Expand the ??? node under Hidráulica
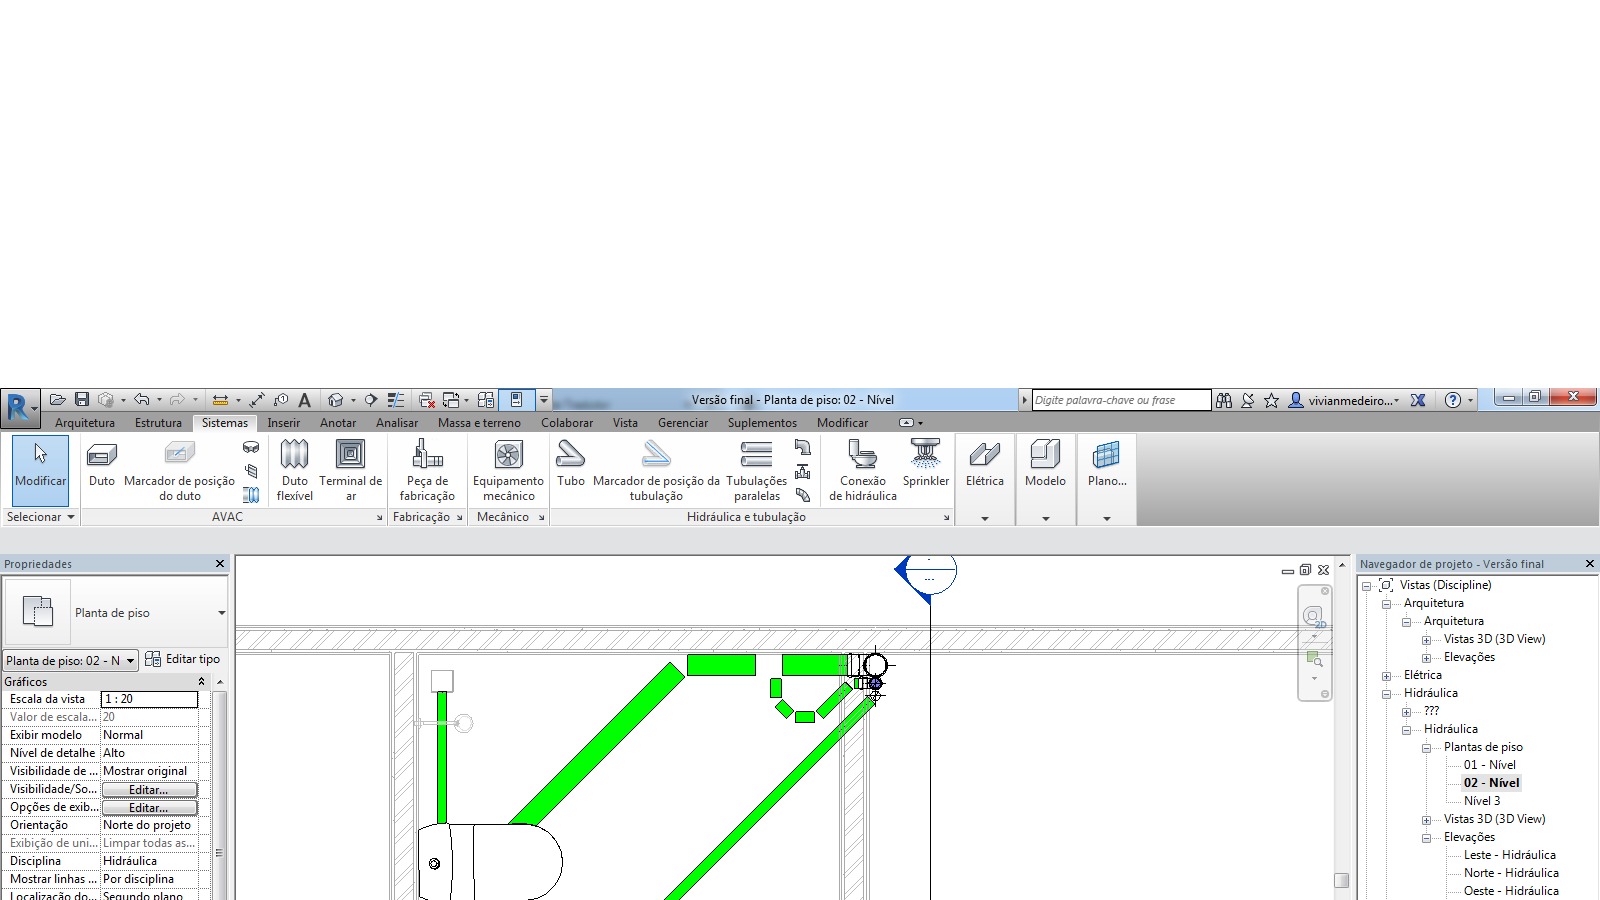This screenshot has width=1600, height=900. tap(1406, 712)
